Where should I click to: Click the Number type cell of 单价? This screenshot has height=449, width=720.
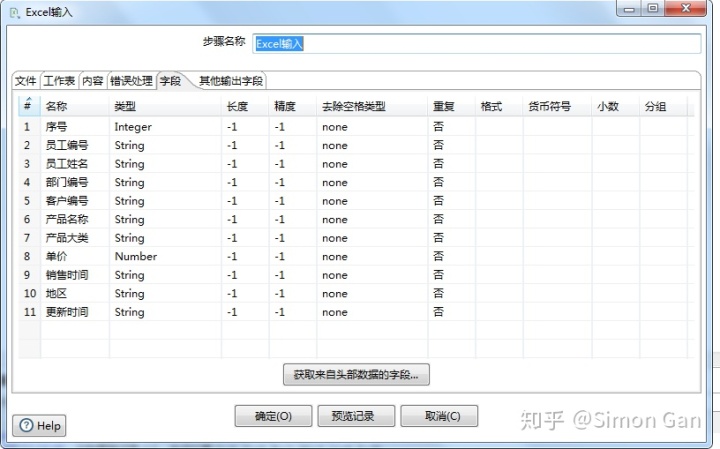point(165,256)
